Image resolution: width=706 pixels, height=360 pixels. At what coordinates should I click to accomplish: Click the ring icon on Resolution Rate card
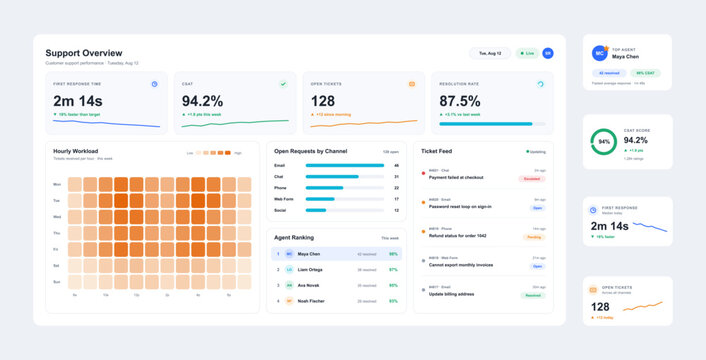pyautogui.click(x=540, y=84)
